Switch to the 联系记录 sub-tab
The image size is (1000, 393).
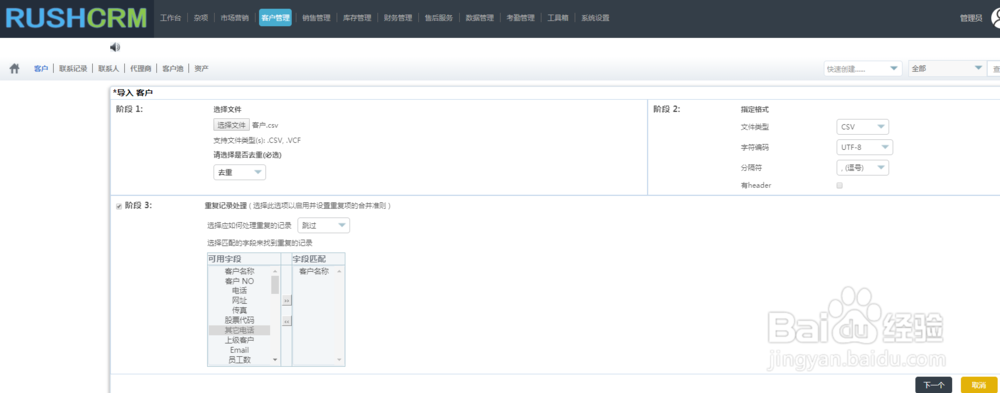point(73,69)
